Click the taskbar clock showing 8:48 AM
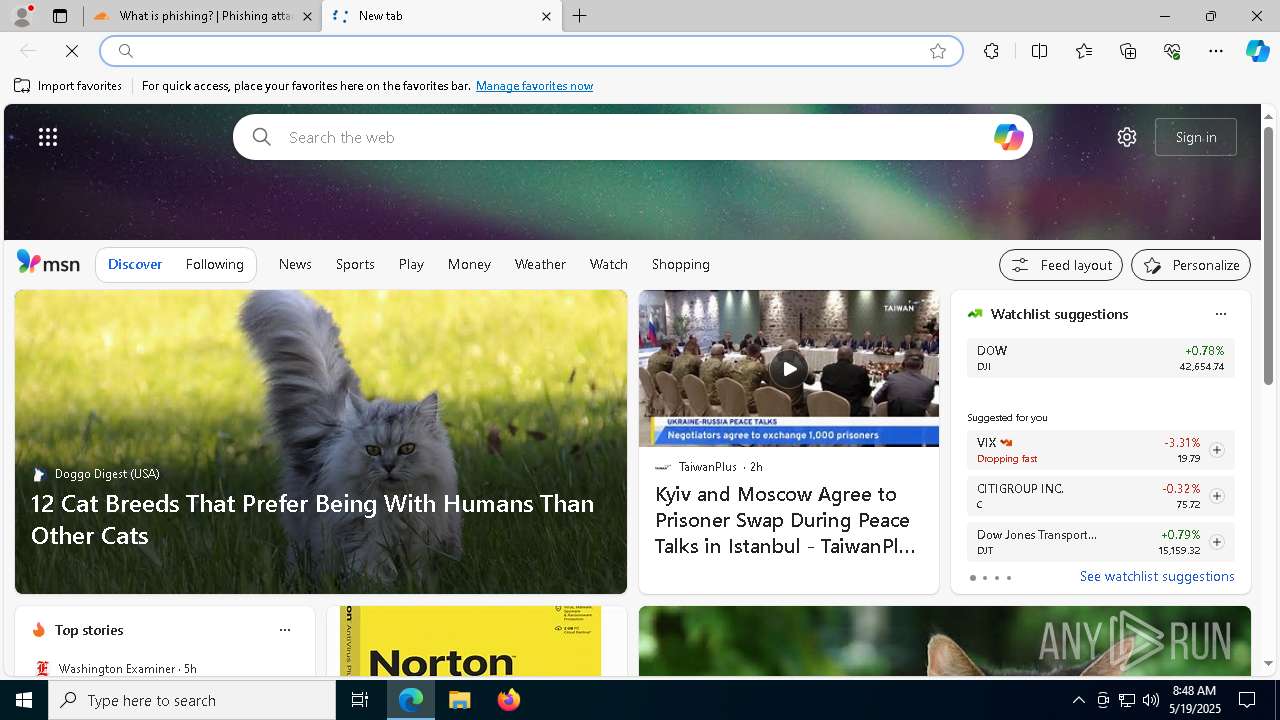1280x720 pixels. (x=1193, y=700)
